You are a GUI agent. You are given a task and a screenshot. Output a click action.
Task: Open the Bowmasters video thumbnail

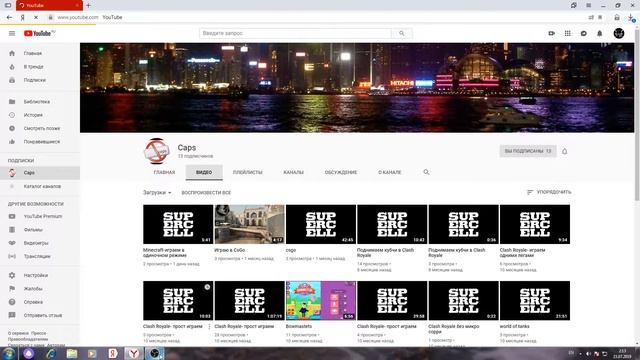[x=321, y=300]
